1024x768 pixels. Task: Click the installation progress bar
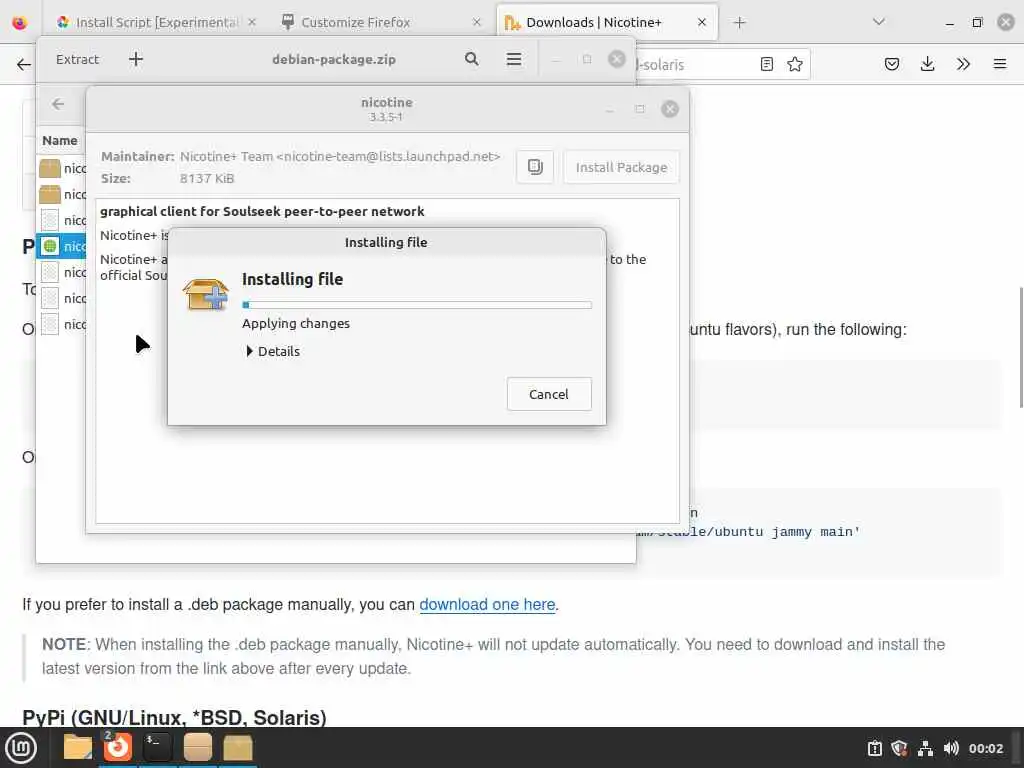417,305
